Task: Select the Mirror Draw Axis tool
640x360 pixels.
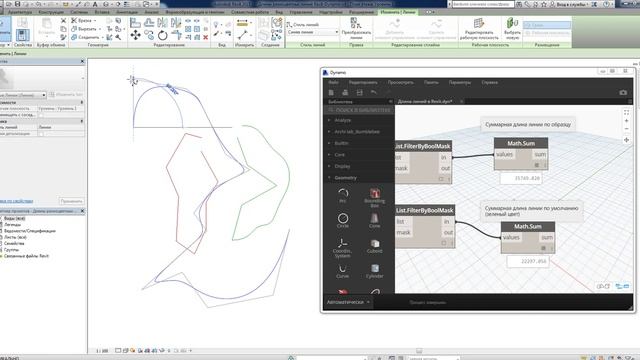Action: 176,23
